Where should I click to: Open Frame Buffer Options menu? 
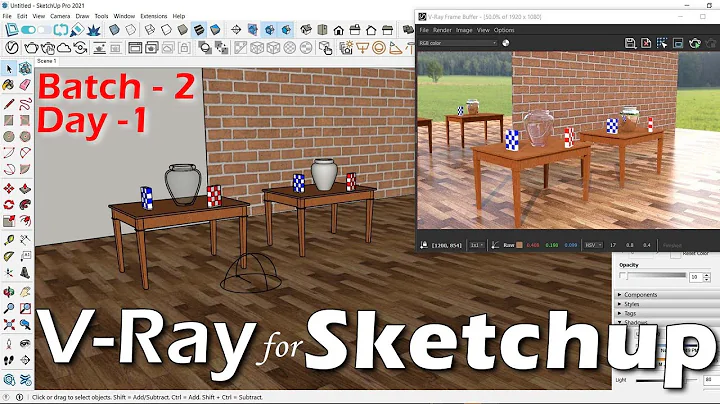[x=504, y=30]
